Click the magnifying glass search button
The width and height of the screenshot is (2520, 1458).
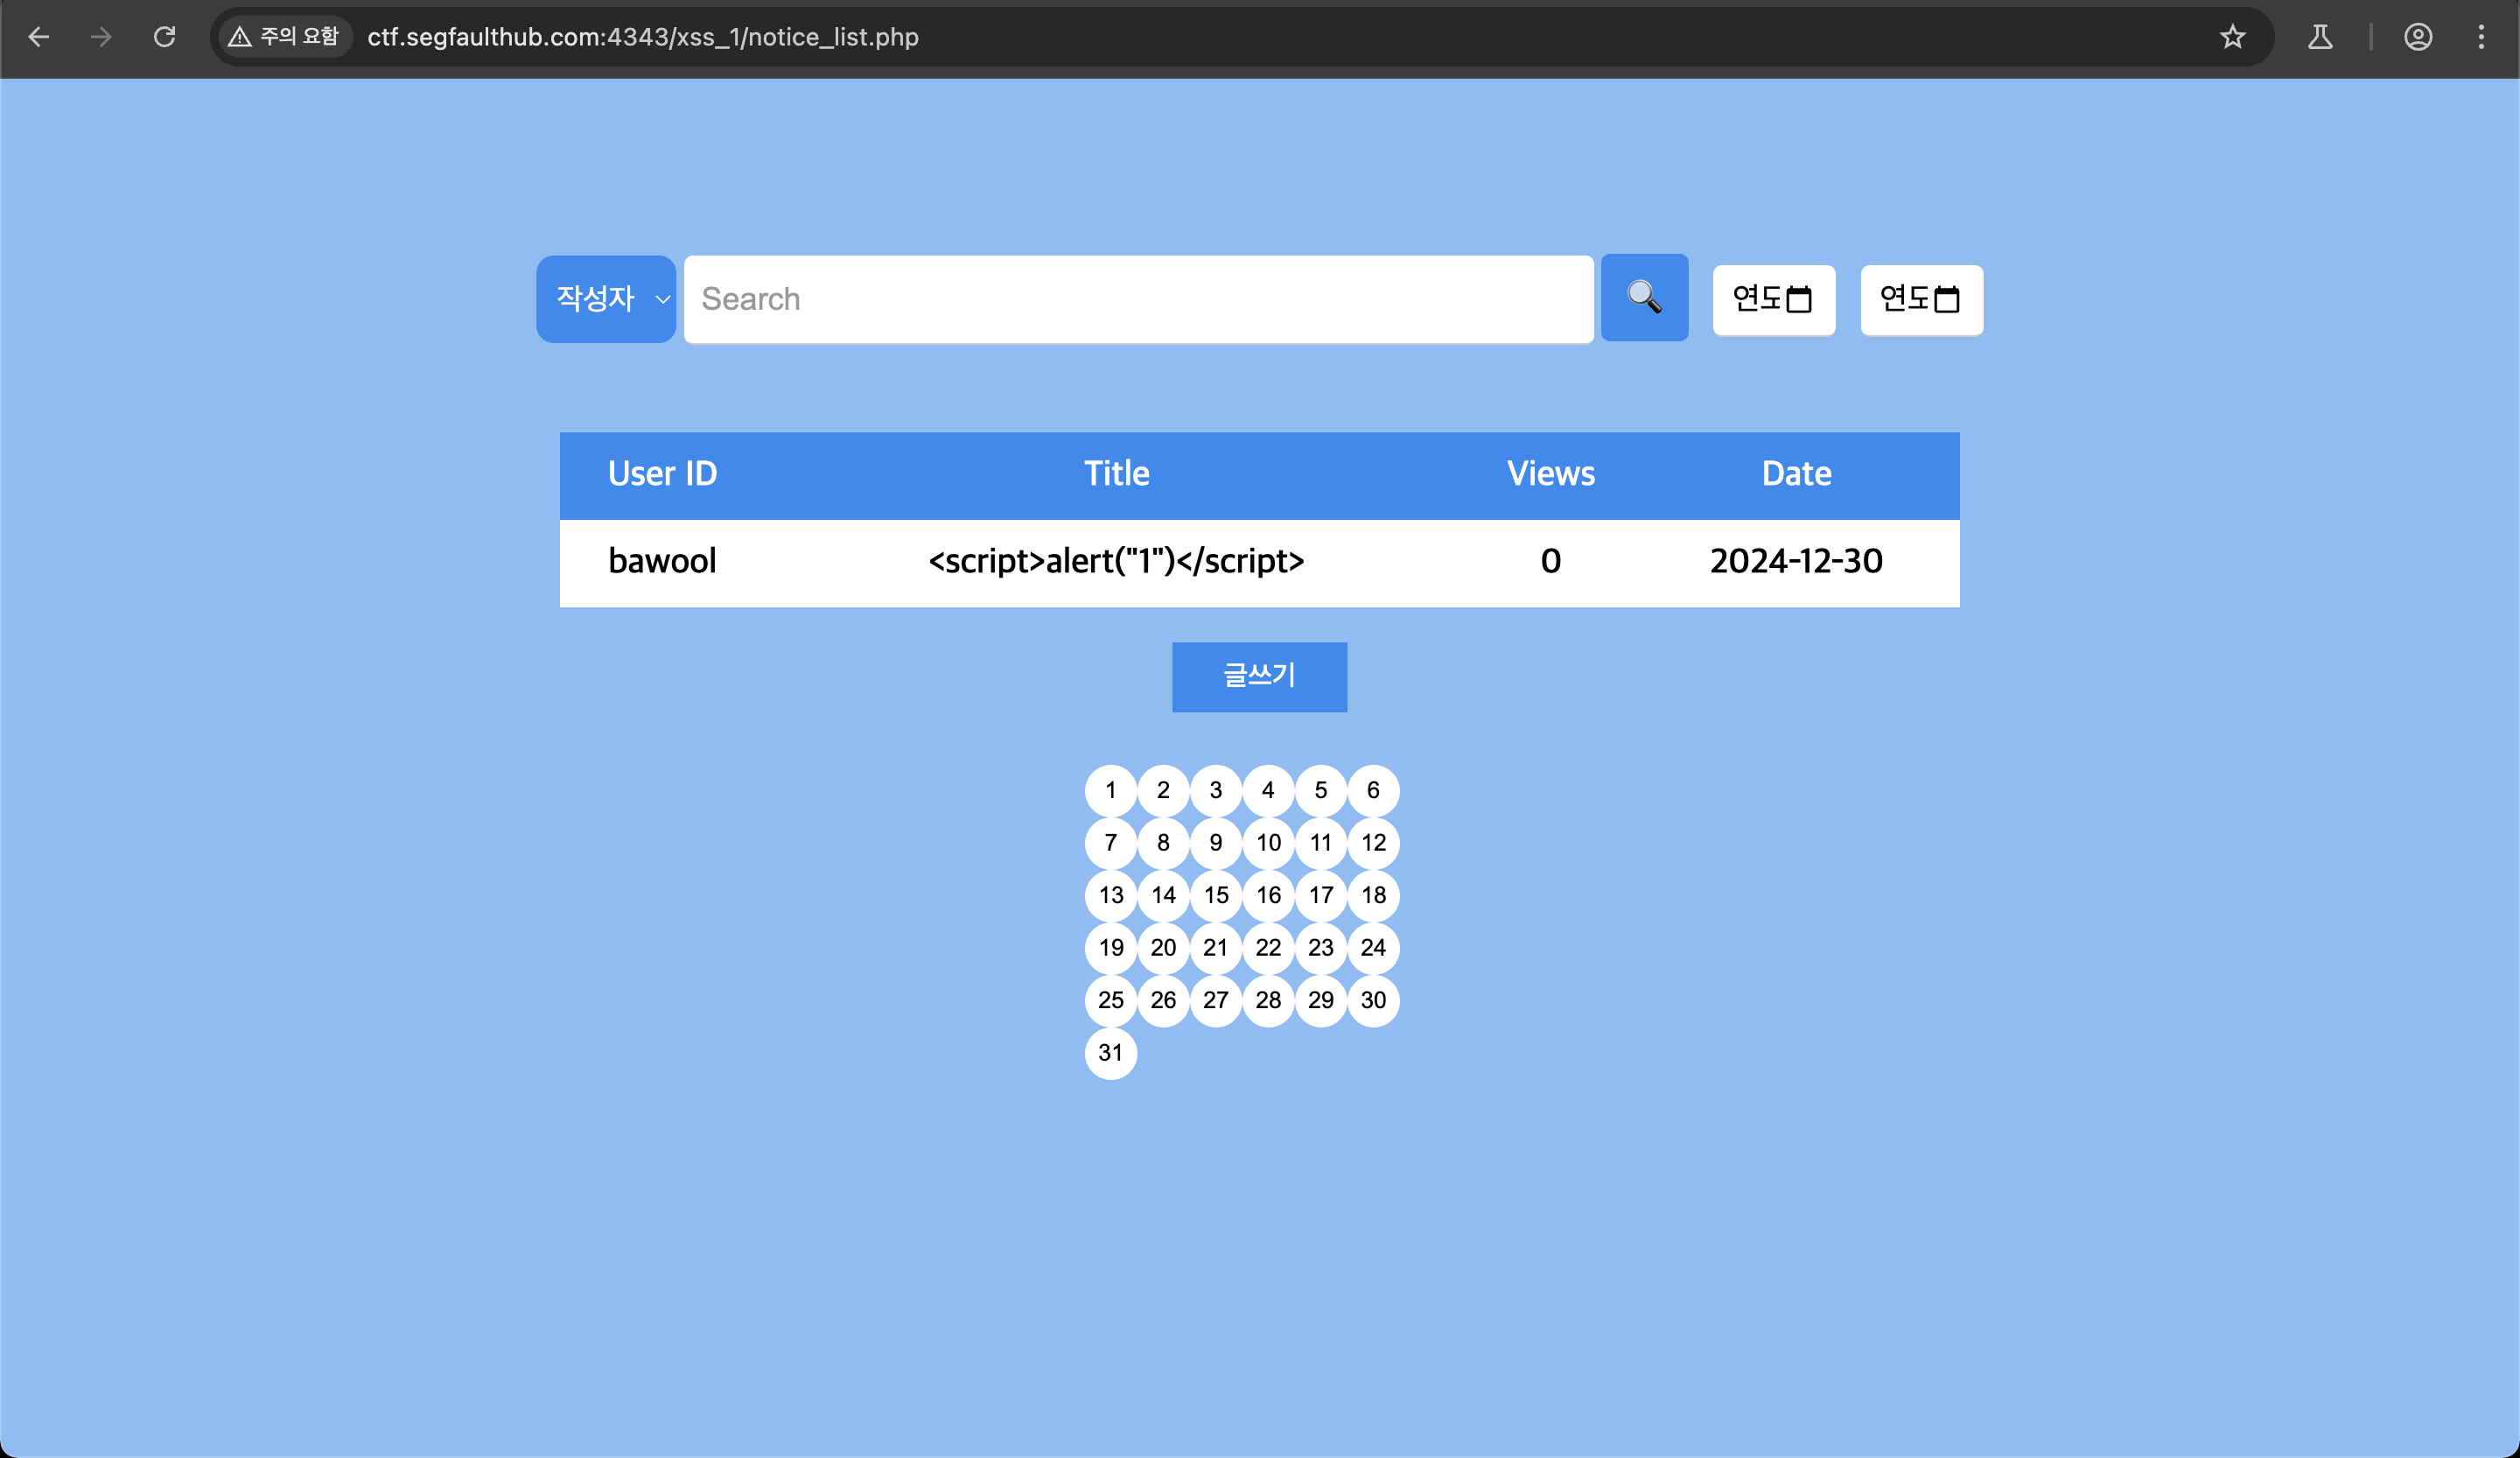1644,298
